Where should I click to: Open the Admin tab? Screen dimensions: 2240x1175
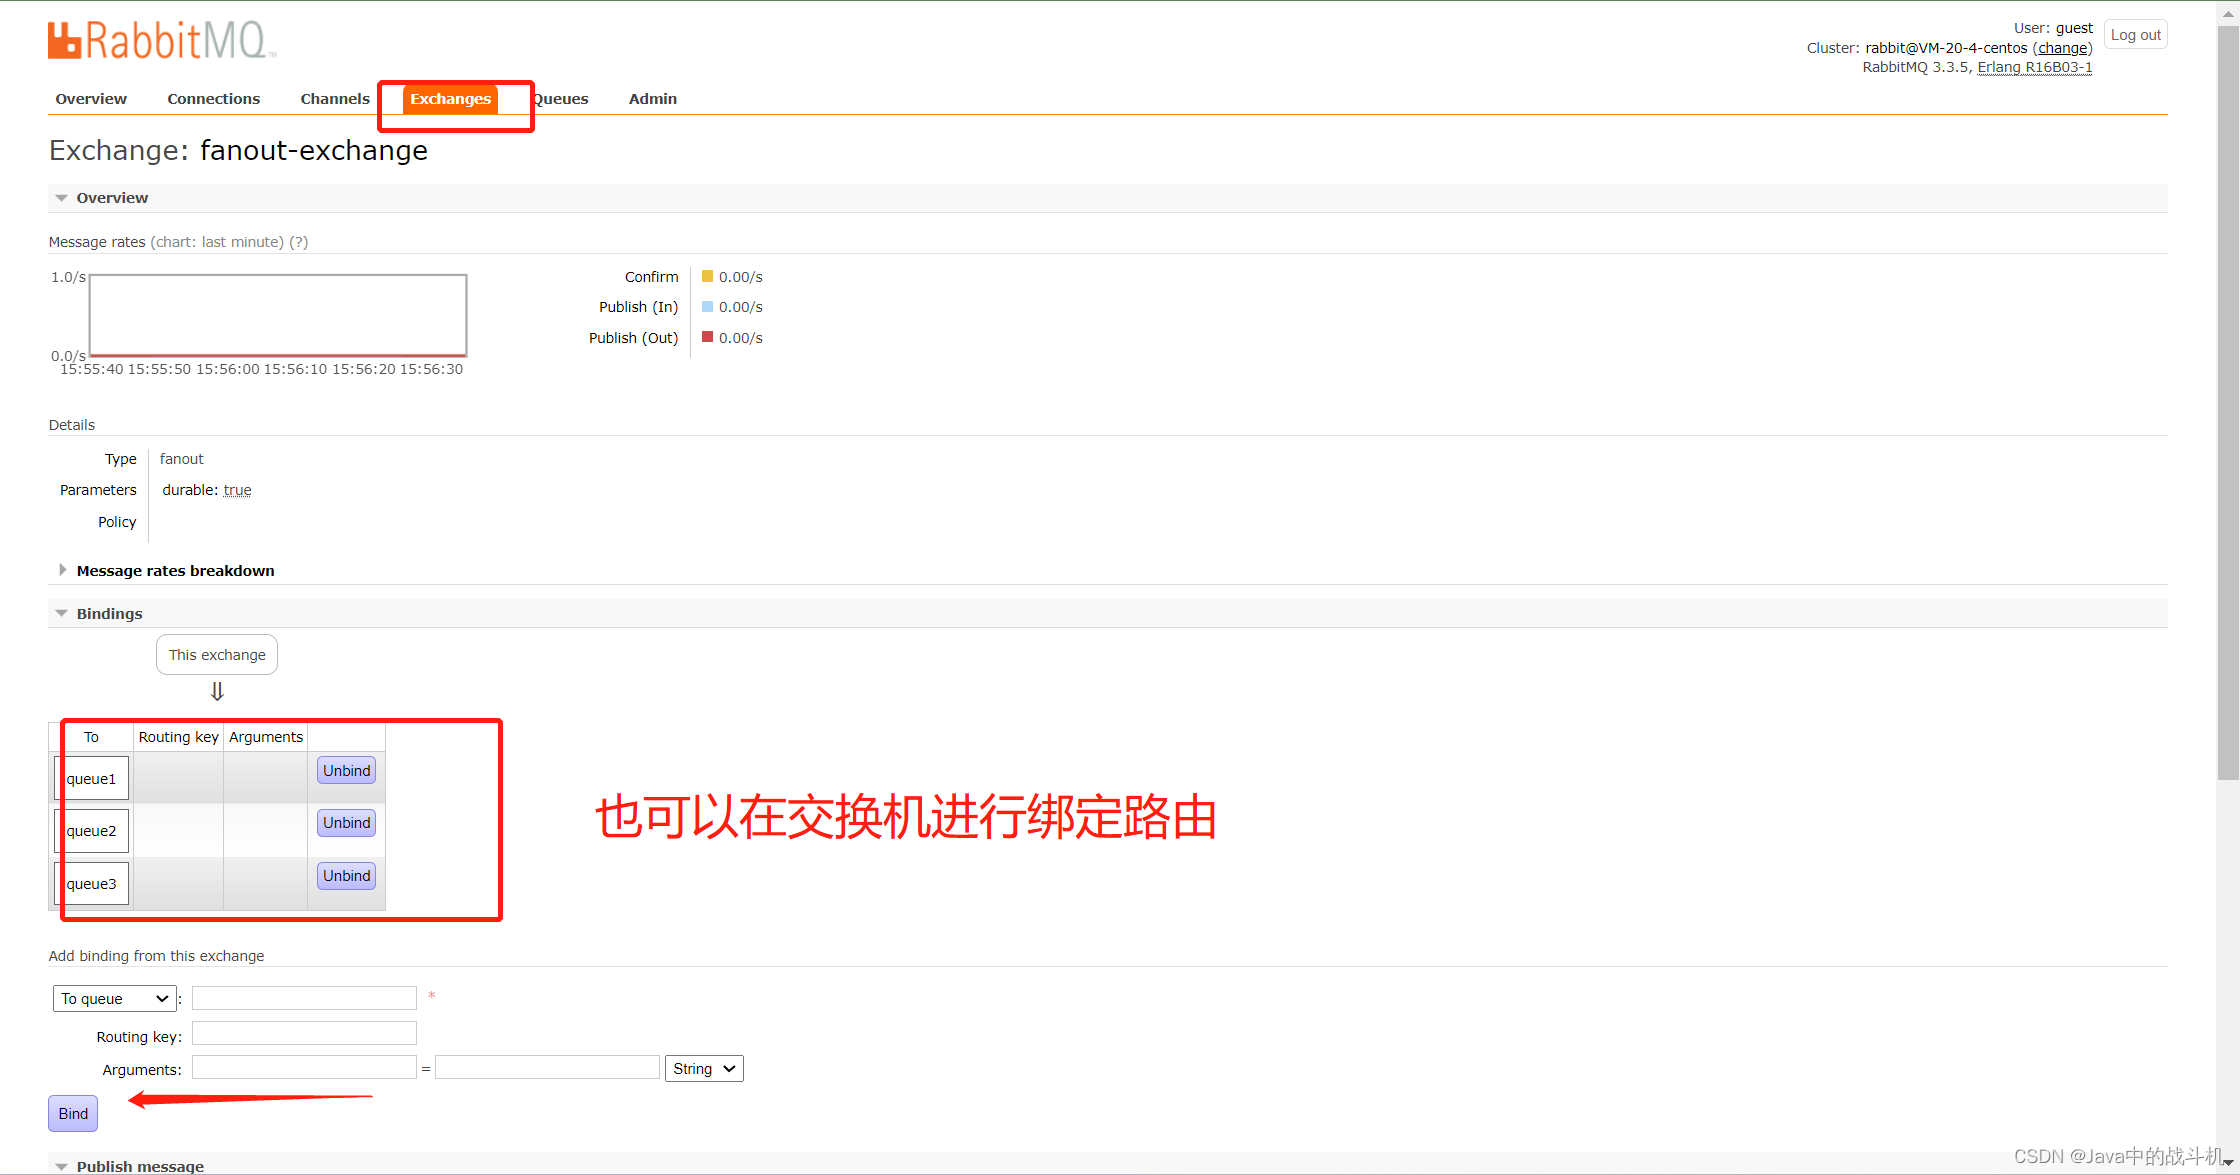tap(653, 98)
